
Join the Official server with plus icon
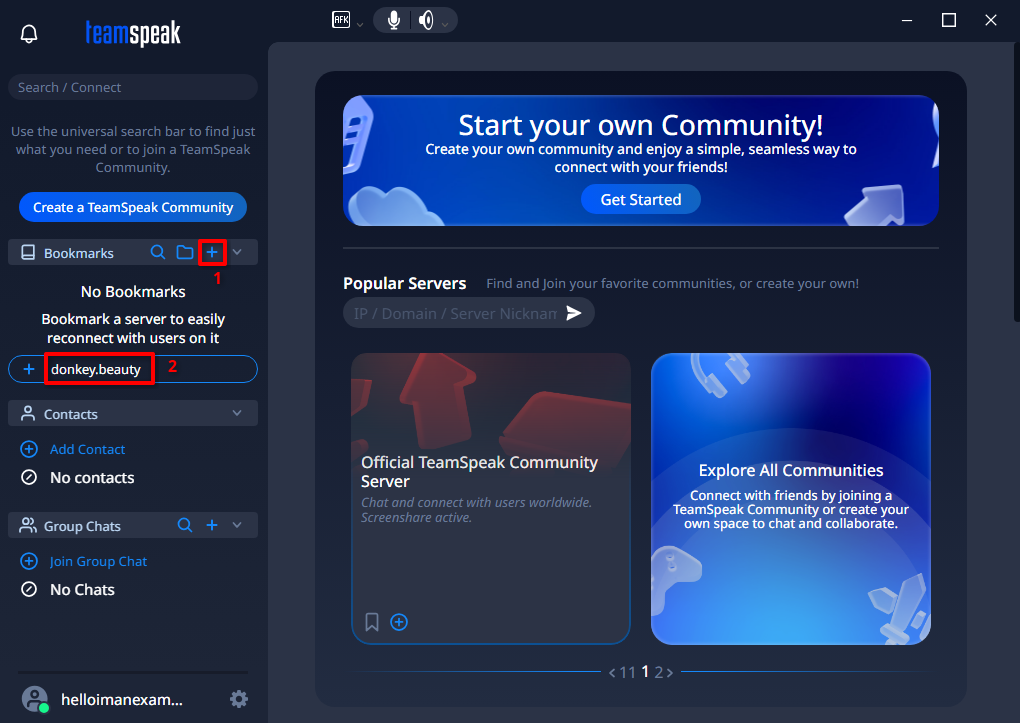(x=399, y=622)
